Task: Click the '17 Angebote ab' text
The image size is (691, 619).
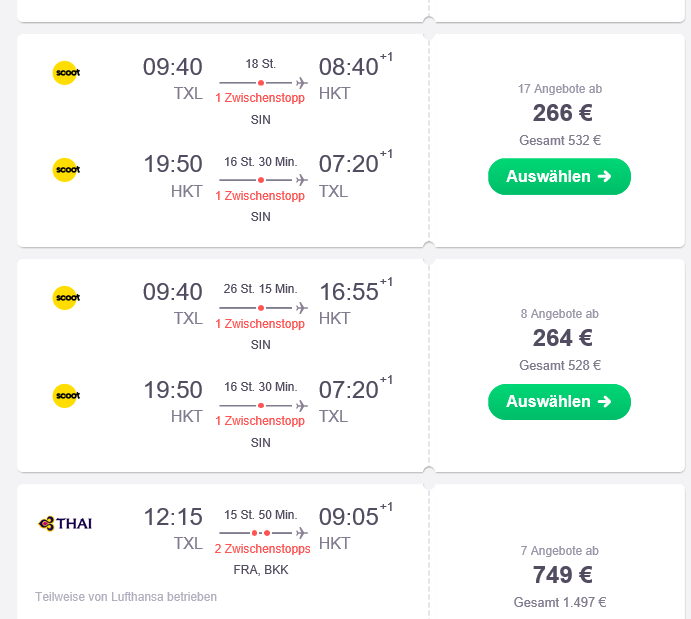Action: click(x=560, y=89)
